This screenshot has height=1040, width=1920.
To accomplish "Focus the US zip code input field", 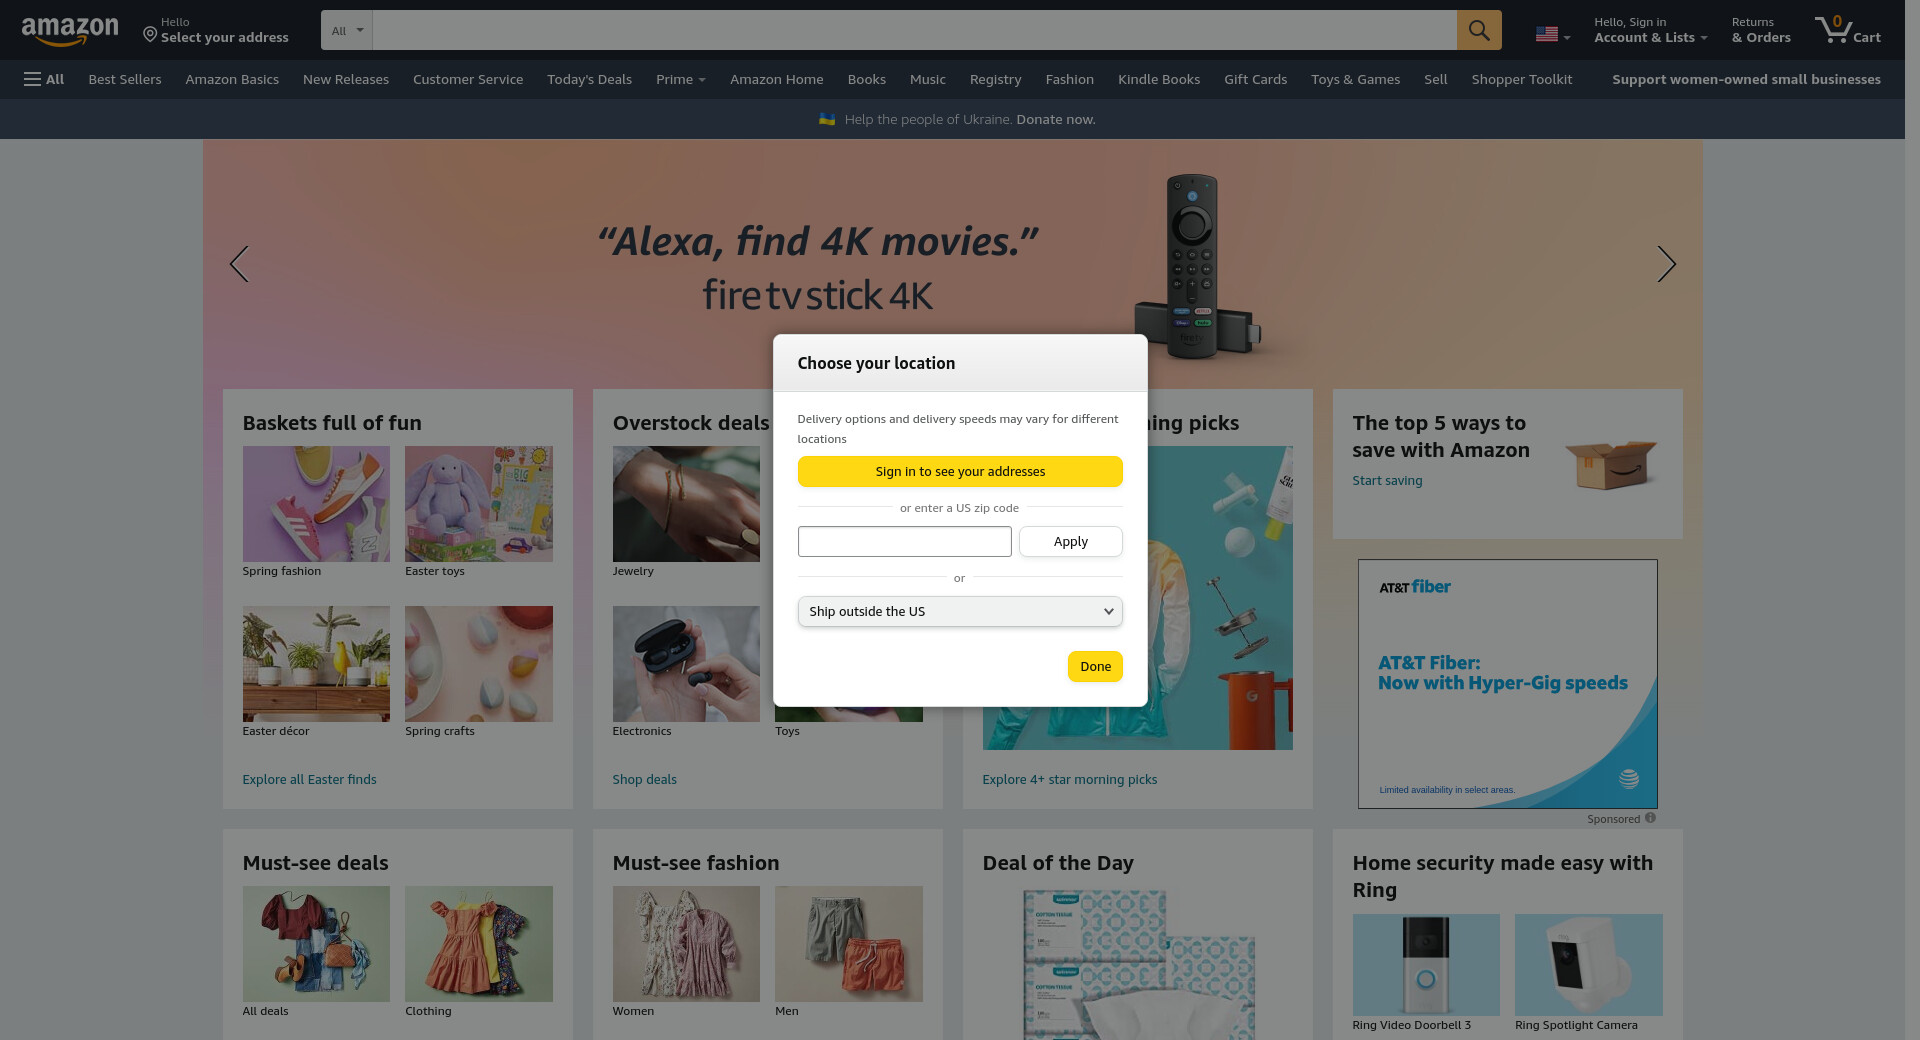I will pos(904,541).
